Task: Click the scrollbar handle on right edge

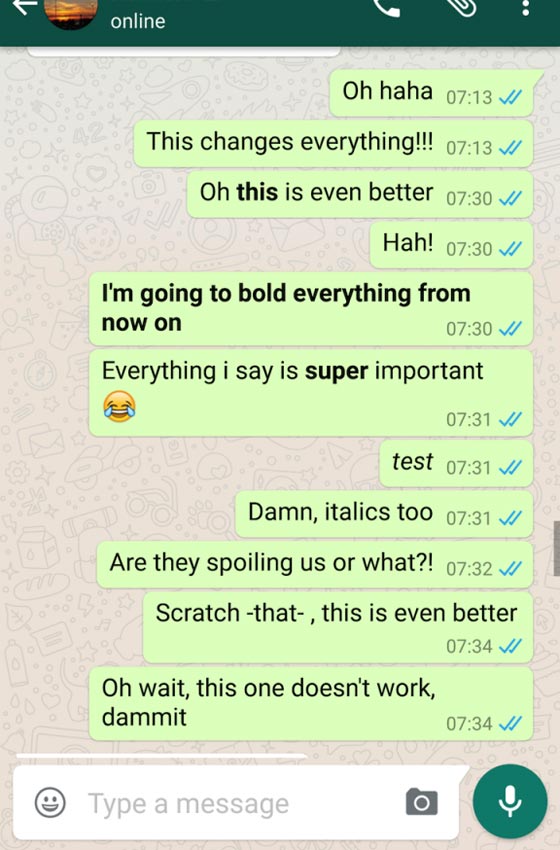Action: pyautogui.click(x=556, y=548)
